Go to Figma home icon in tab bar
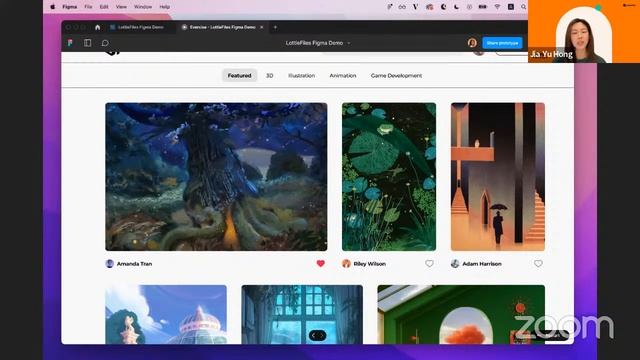640x360 pixels. click(97, 27)
